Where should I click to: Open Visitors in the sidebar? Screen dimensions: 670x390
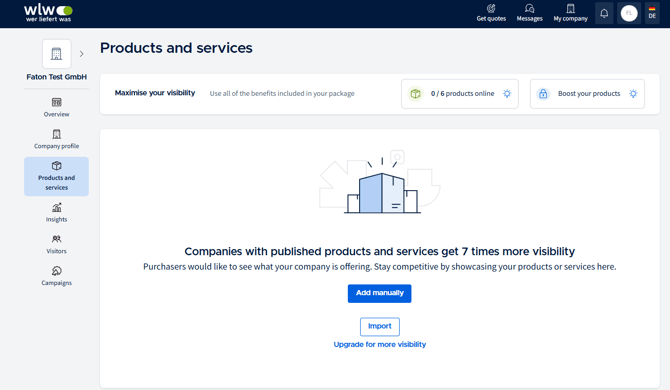point(56,244)
